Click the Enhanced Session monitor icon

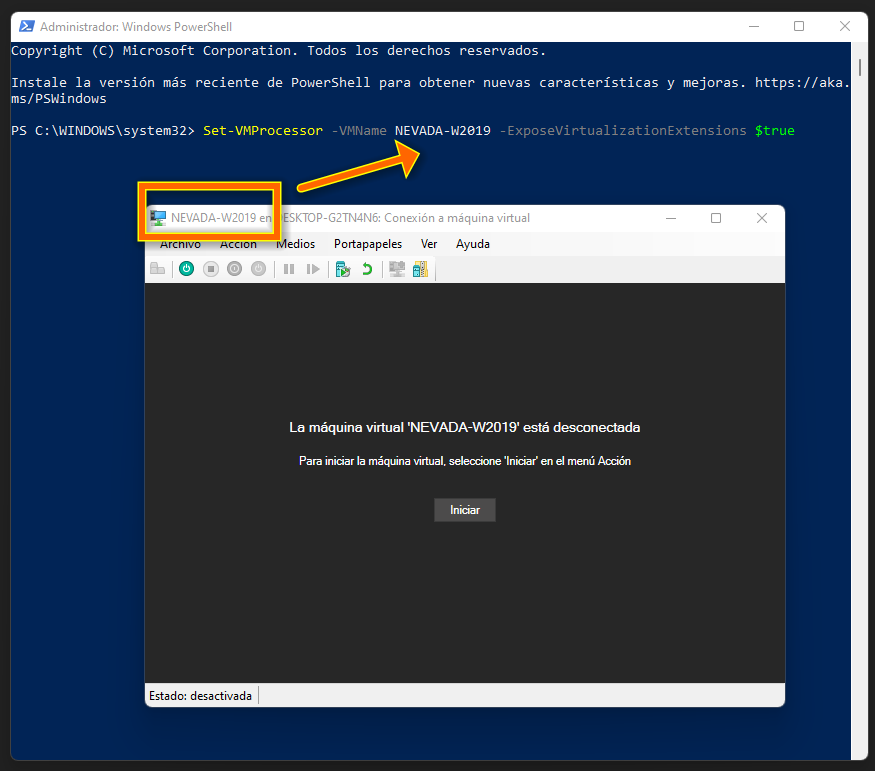[x=397, y=269]
